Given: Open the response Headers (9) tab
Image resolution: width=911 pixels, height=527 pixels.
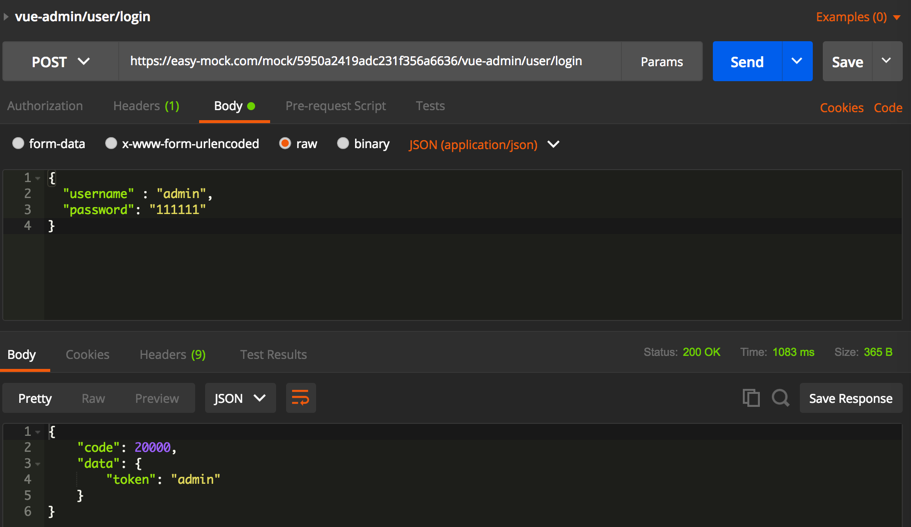Looking at the screenshot, I should 172,355.
